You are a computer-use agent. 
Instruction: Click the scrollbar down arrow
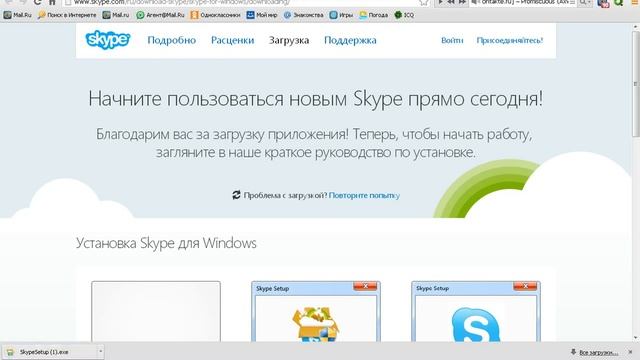tap(636, 338)
